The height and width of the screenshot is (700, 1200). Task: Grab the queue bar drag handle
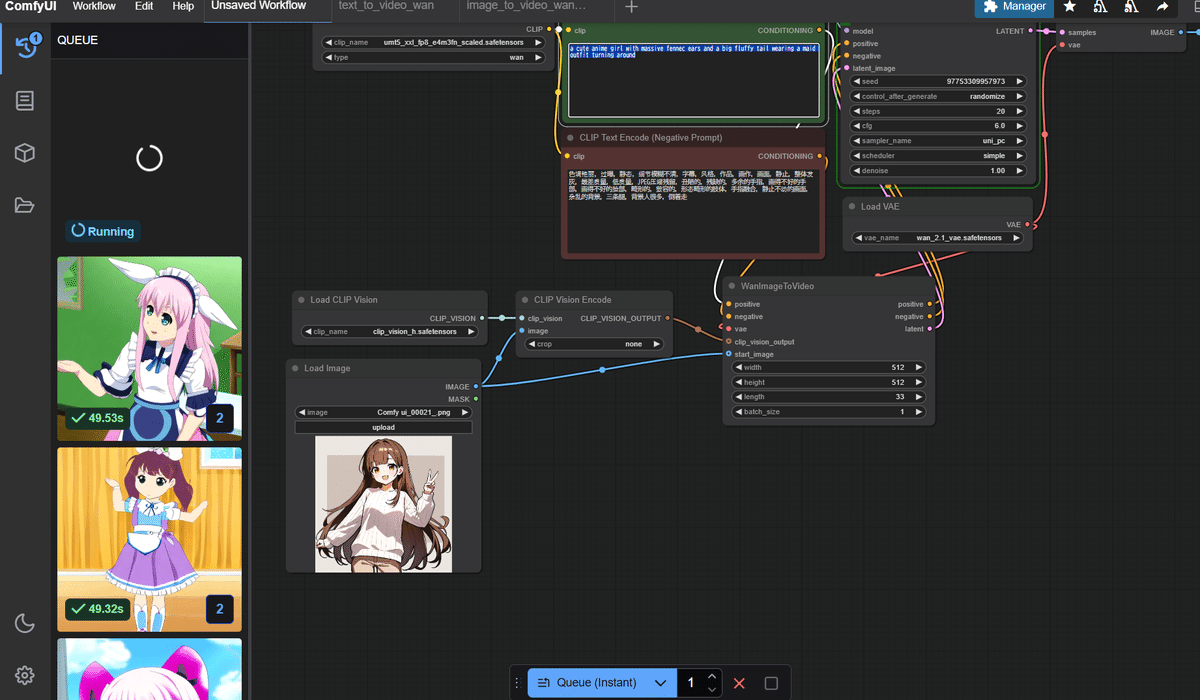(517, 683)
